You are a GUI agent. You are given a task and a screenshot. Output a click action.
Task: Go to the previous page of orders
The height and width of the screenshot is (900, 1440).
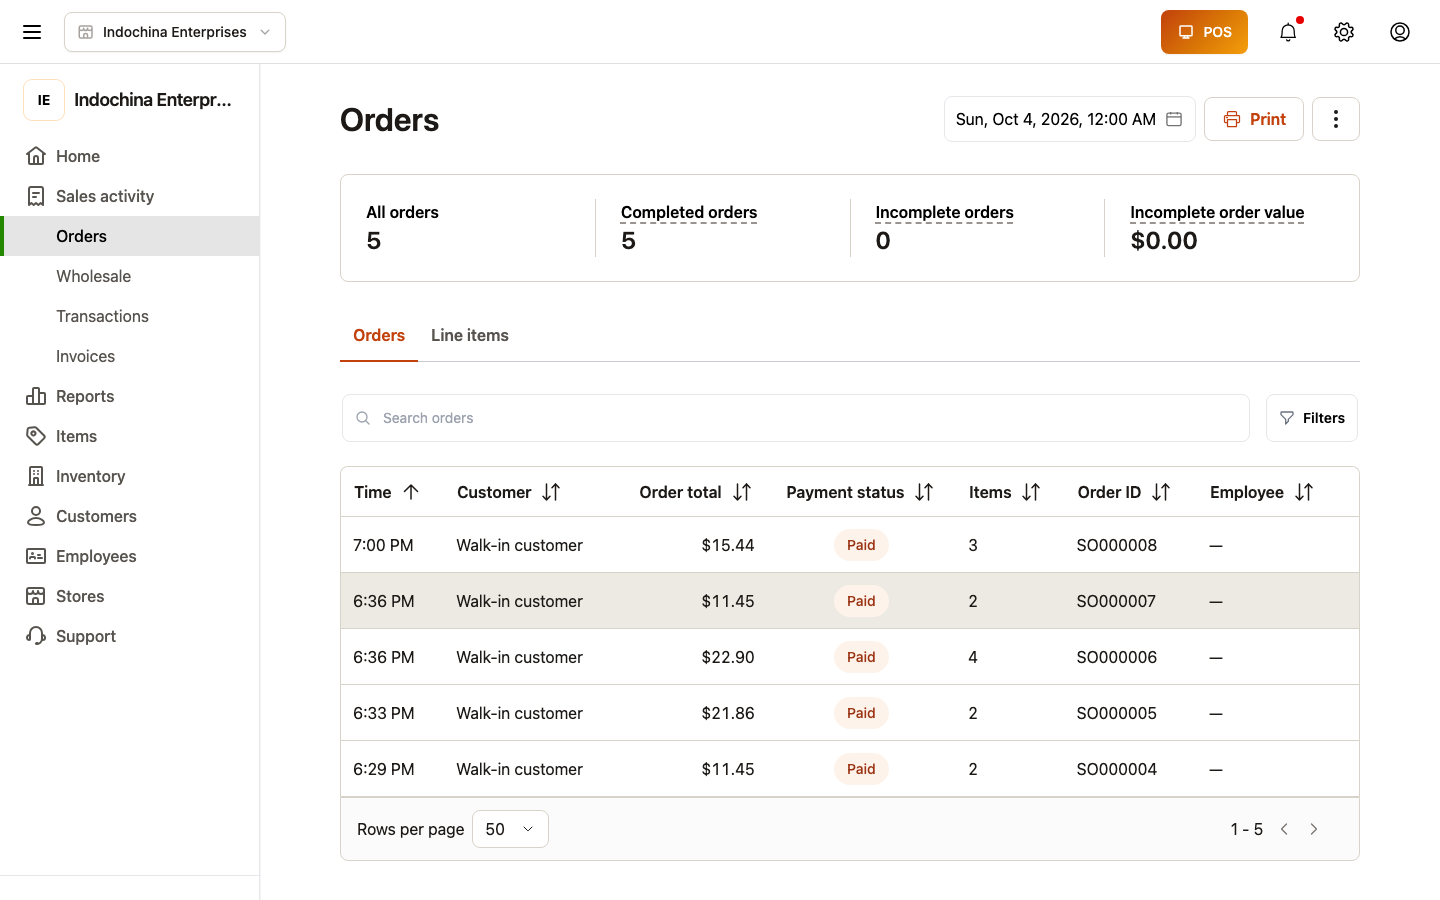[x=1284, y=829]
